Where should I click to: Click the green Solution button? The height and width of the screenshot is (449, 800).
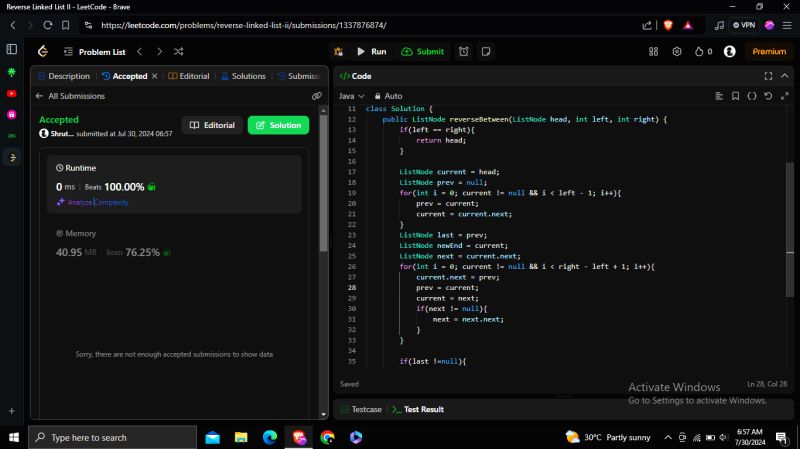[278, 125]
